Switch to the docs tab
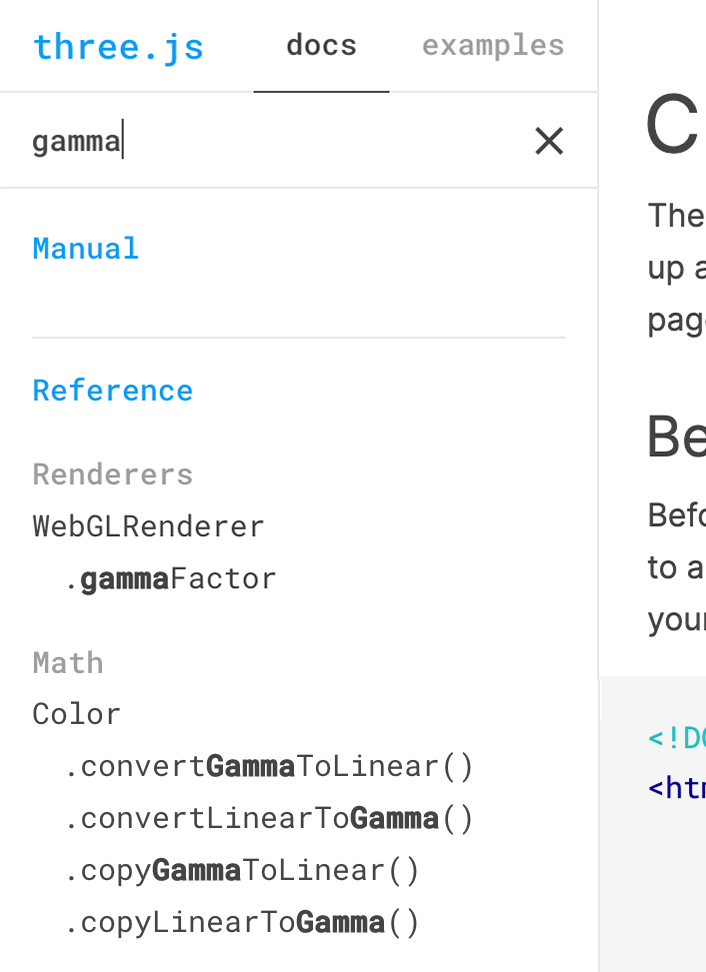706x972 pixels. click(321, 45)
